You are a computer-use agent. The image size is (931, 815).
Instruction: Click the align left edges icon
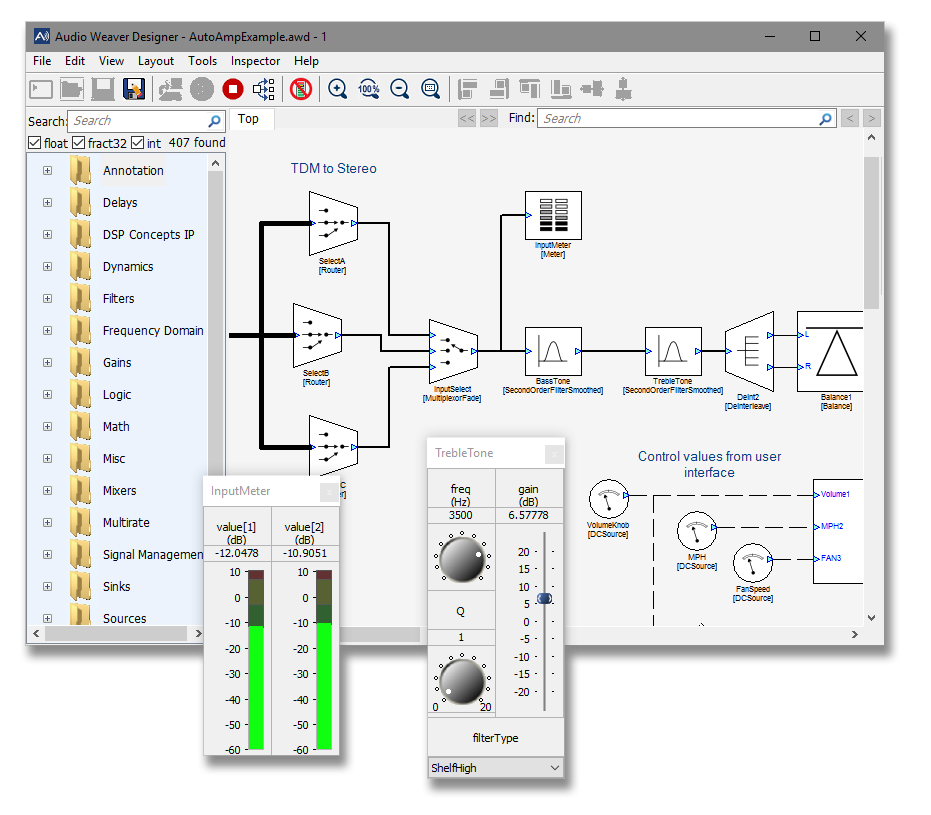pyautogui.click(x=468, y=90)
